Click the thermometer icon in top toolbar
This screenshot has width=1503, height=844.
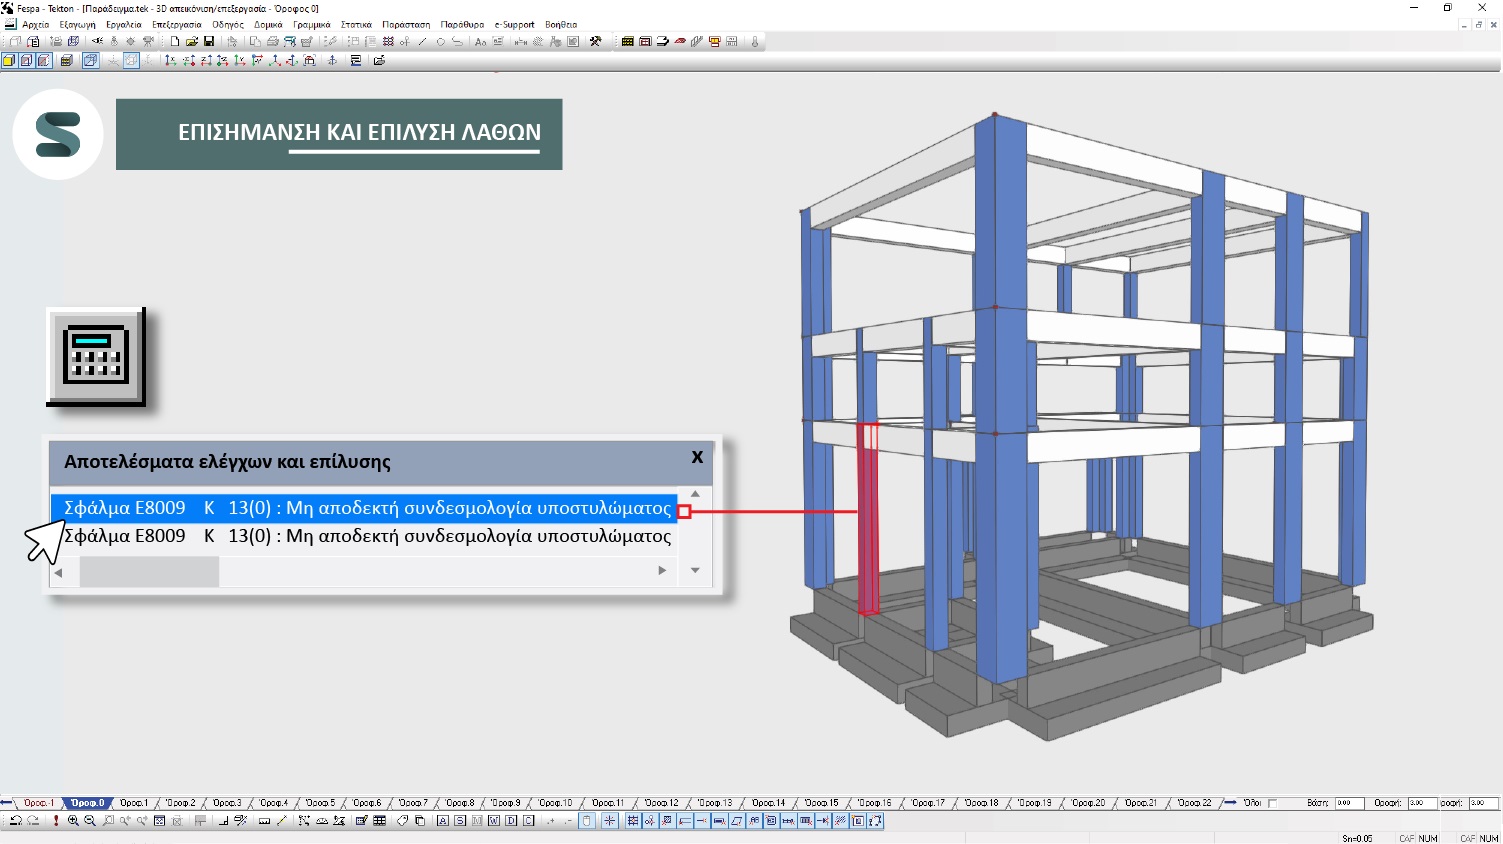pos(755,42)
